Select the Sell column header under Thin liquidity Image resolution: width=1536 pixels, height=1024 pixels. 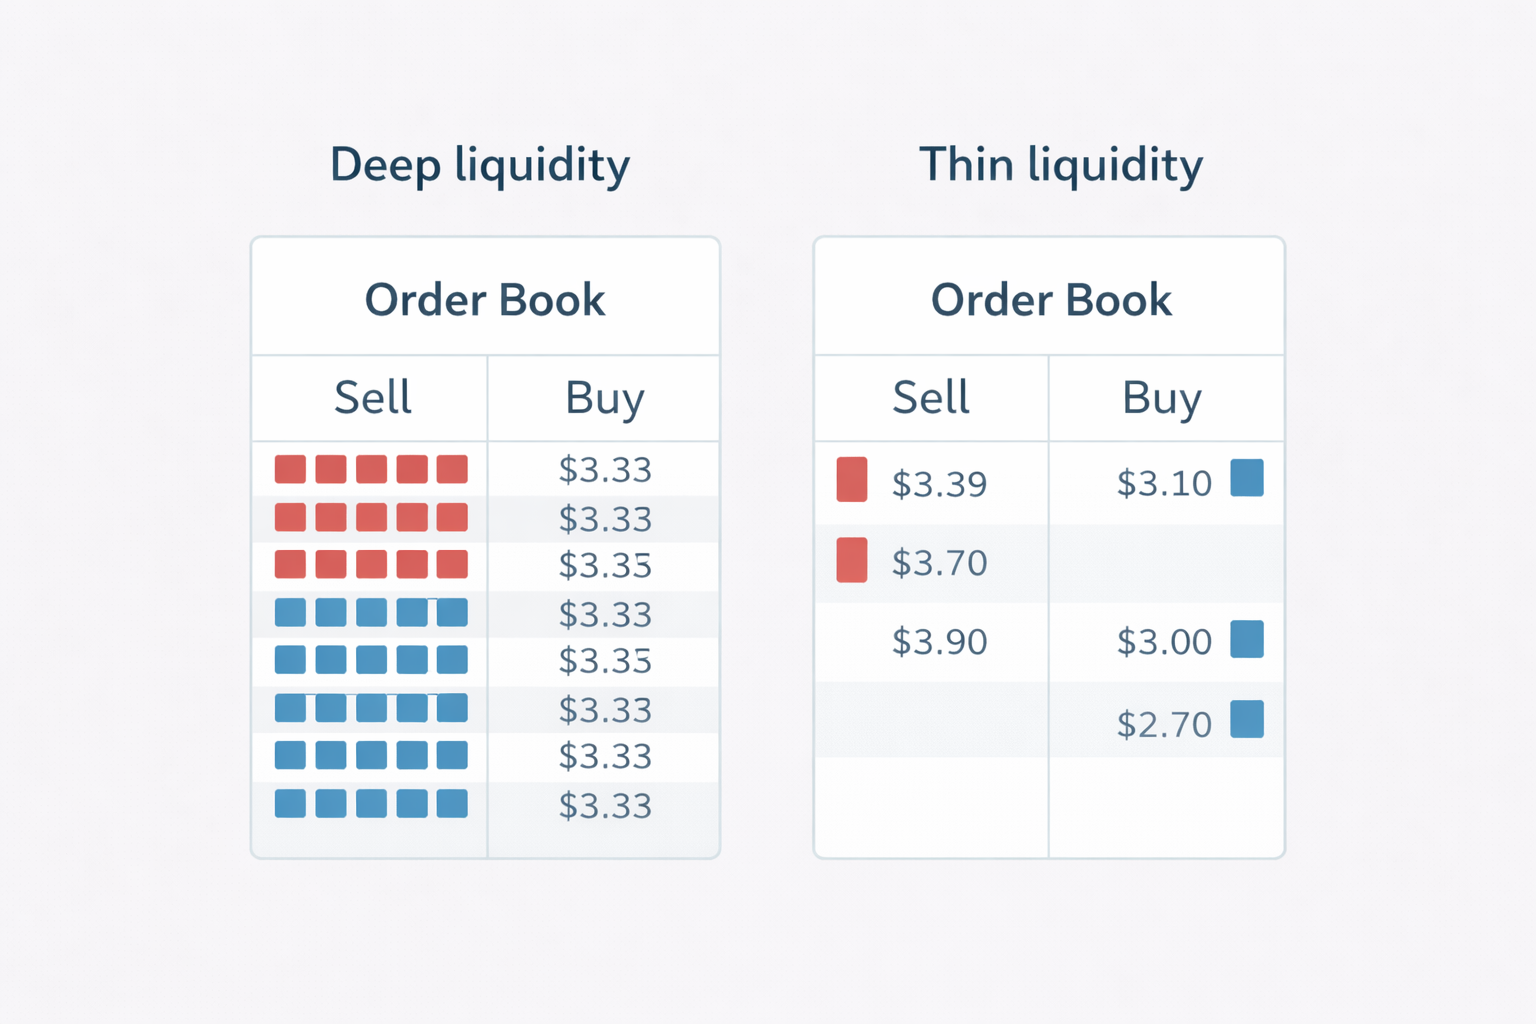tap(930, 398)
